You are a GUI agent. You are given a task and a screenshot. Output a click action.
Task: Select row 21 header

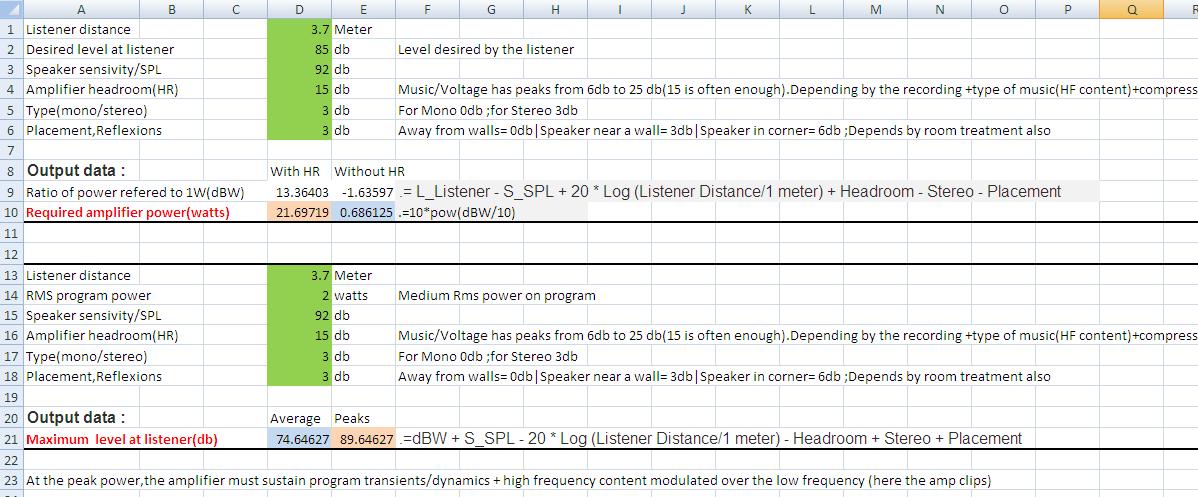pyautogui.click(x=11, y=439)
